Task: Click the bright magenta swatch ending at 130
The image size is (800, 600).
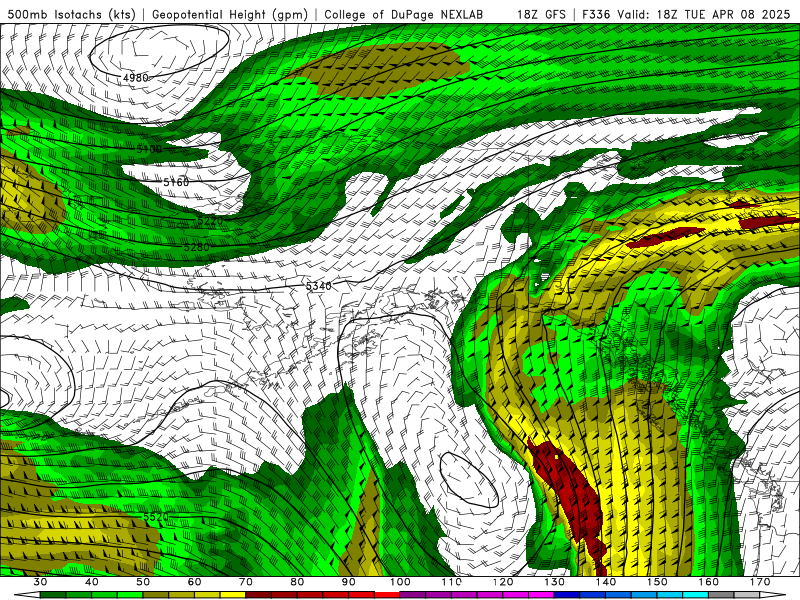Action: point(541,595)
